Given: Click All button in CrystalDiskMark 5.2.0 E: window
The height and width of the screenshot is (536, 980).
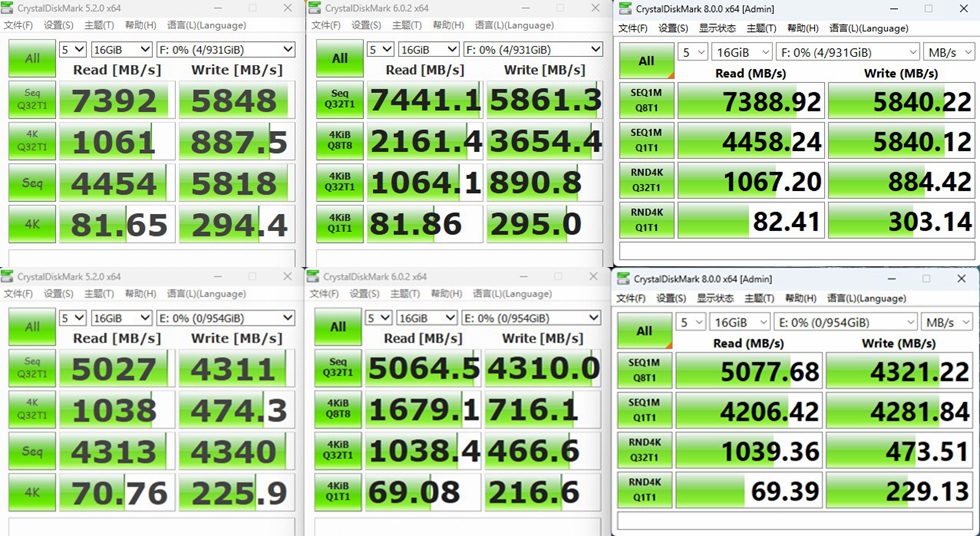Looking at the screenshot, I should pyautogui.click(x=32, y=327).
